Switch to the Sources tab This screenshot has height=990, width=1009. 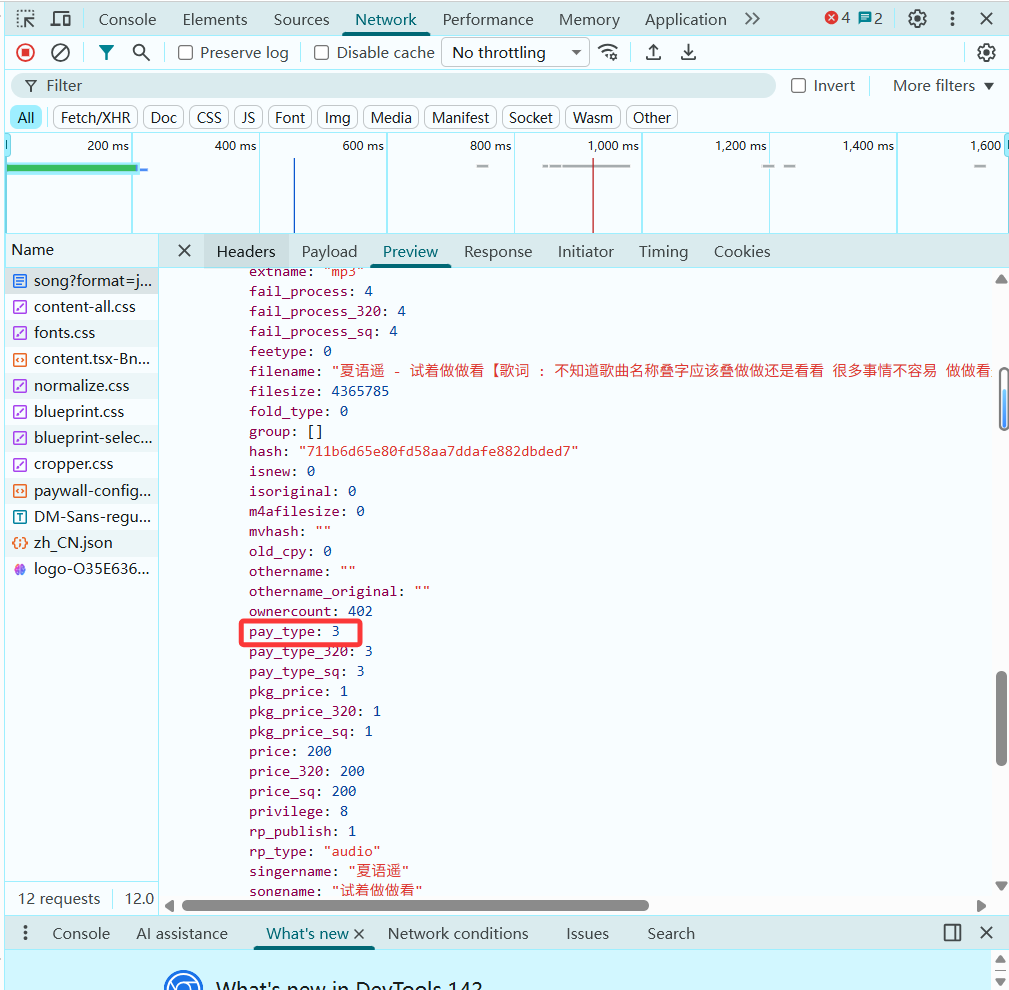(x=301, y=19)
